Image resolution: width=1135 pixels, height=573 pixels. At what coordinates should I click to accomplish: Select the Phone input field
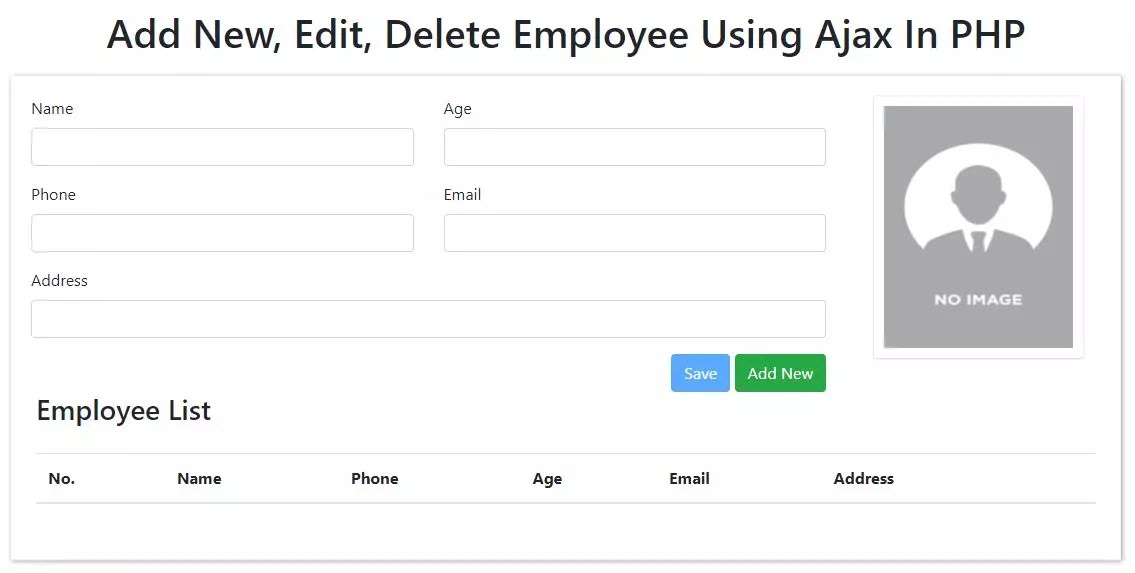222,233
